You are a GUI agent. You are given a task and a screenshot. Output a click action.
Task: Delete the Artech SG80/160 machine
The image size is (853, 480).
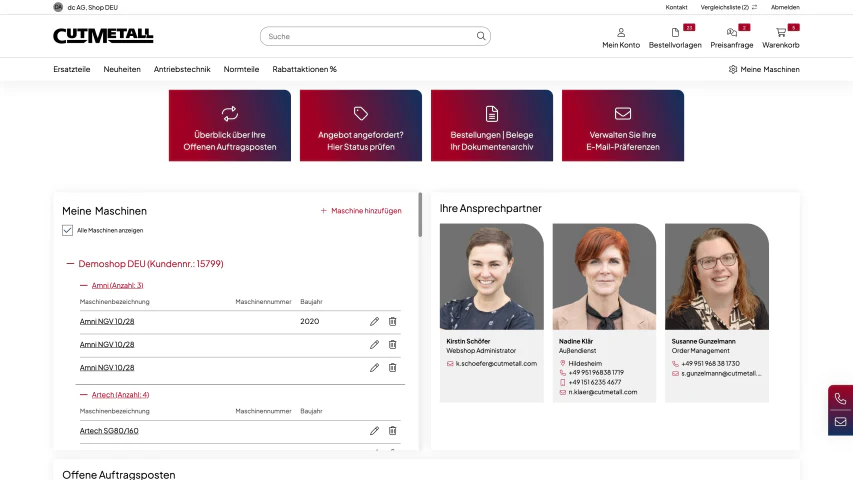(392, 430)
